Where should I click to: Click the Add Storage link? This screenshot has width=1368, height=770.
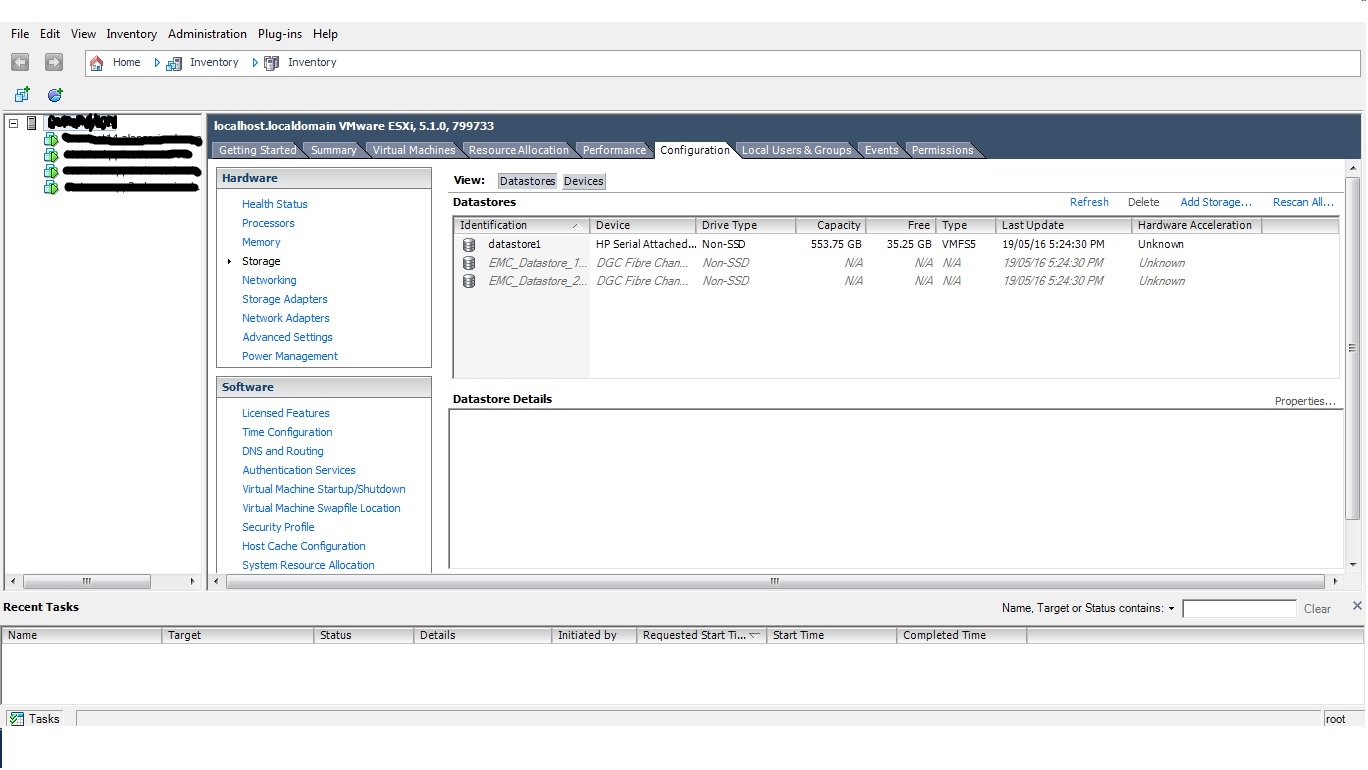point(1215,202)
